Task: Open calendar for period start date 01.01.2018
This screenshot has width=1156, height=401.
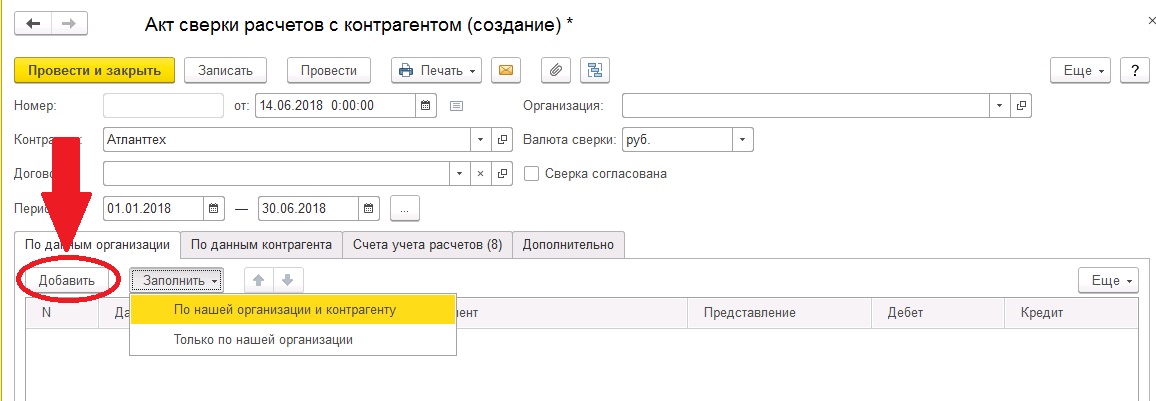Action: pos(215,209)
